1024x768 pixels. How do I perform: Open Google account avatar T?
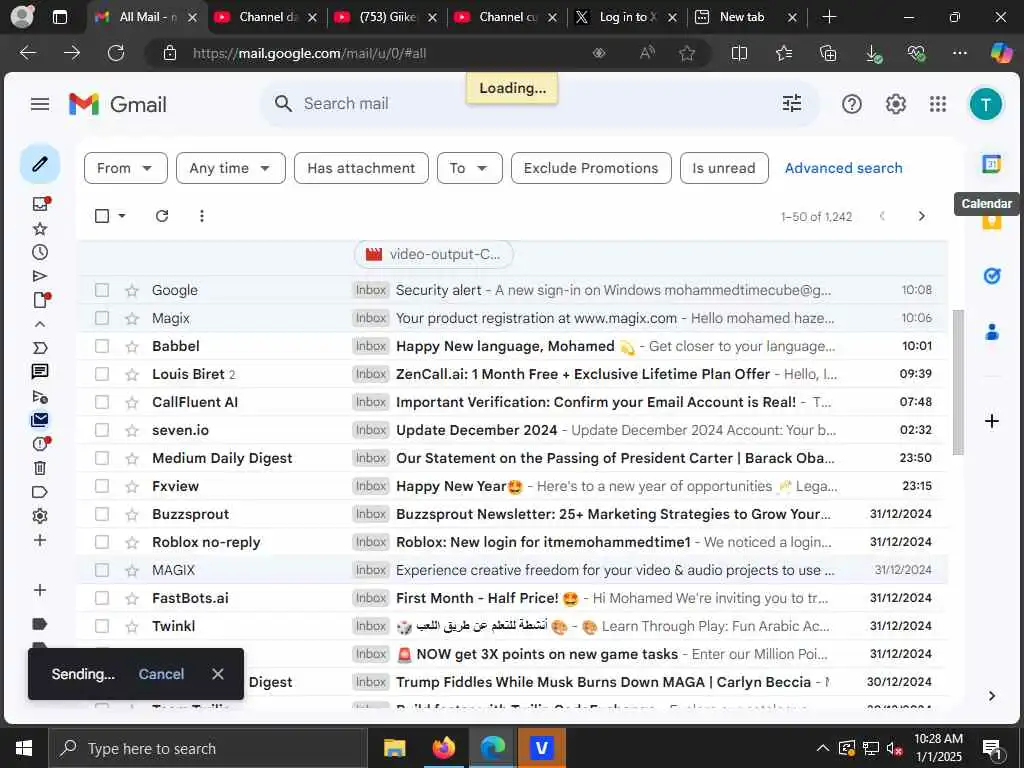[x=985, y=104]
